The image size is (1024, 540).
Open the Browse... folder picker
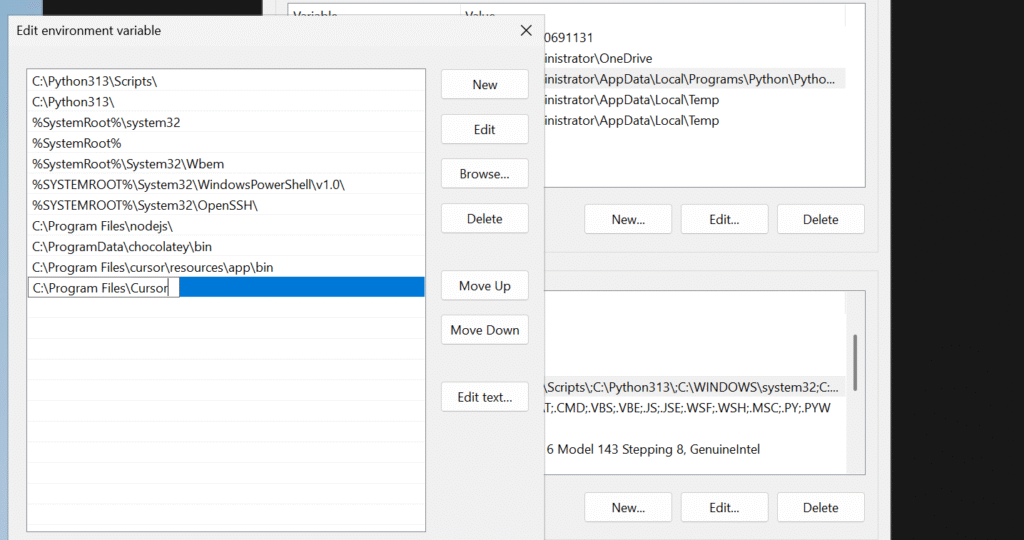485,174
